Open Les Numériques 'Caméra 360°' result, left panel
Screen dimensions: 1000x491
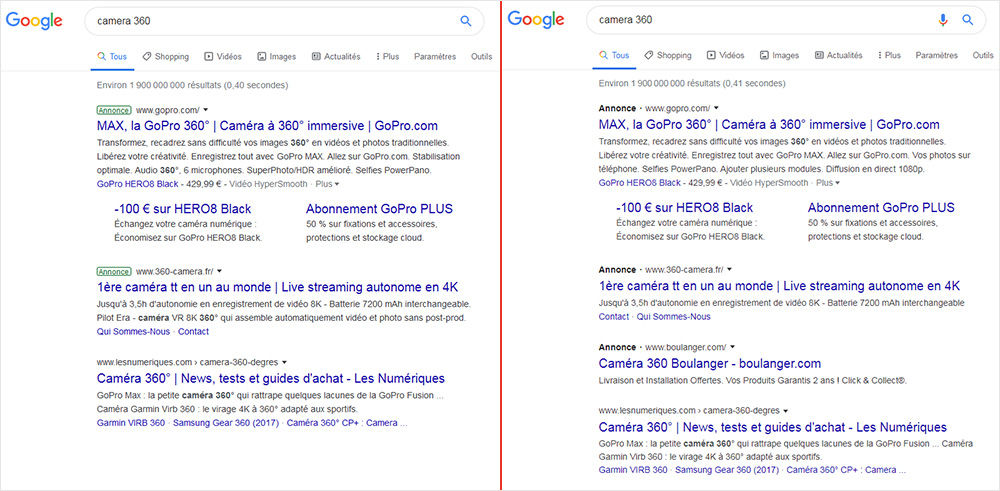(x=271, y=378)
